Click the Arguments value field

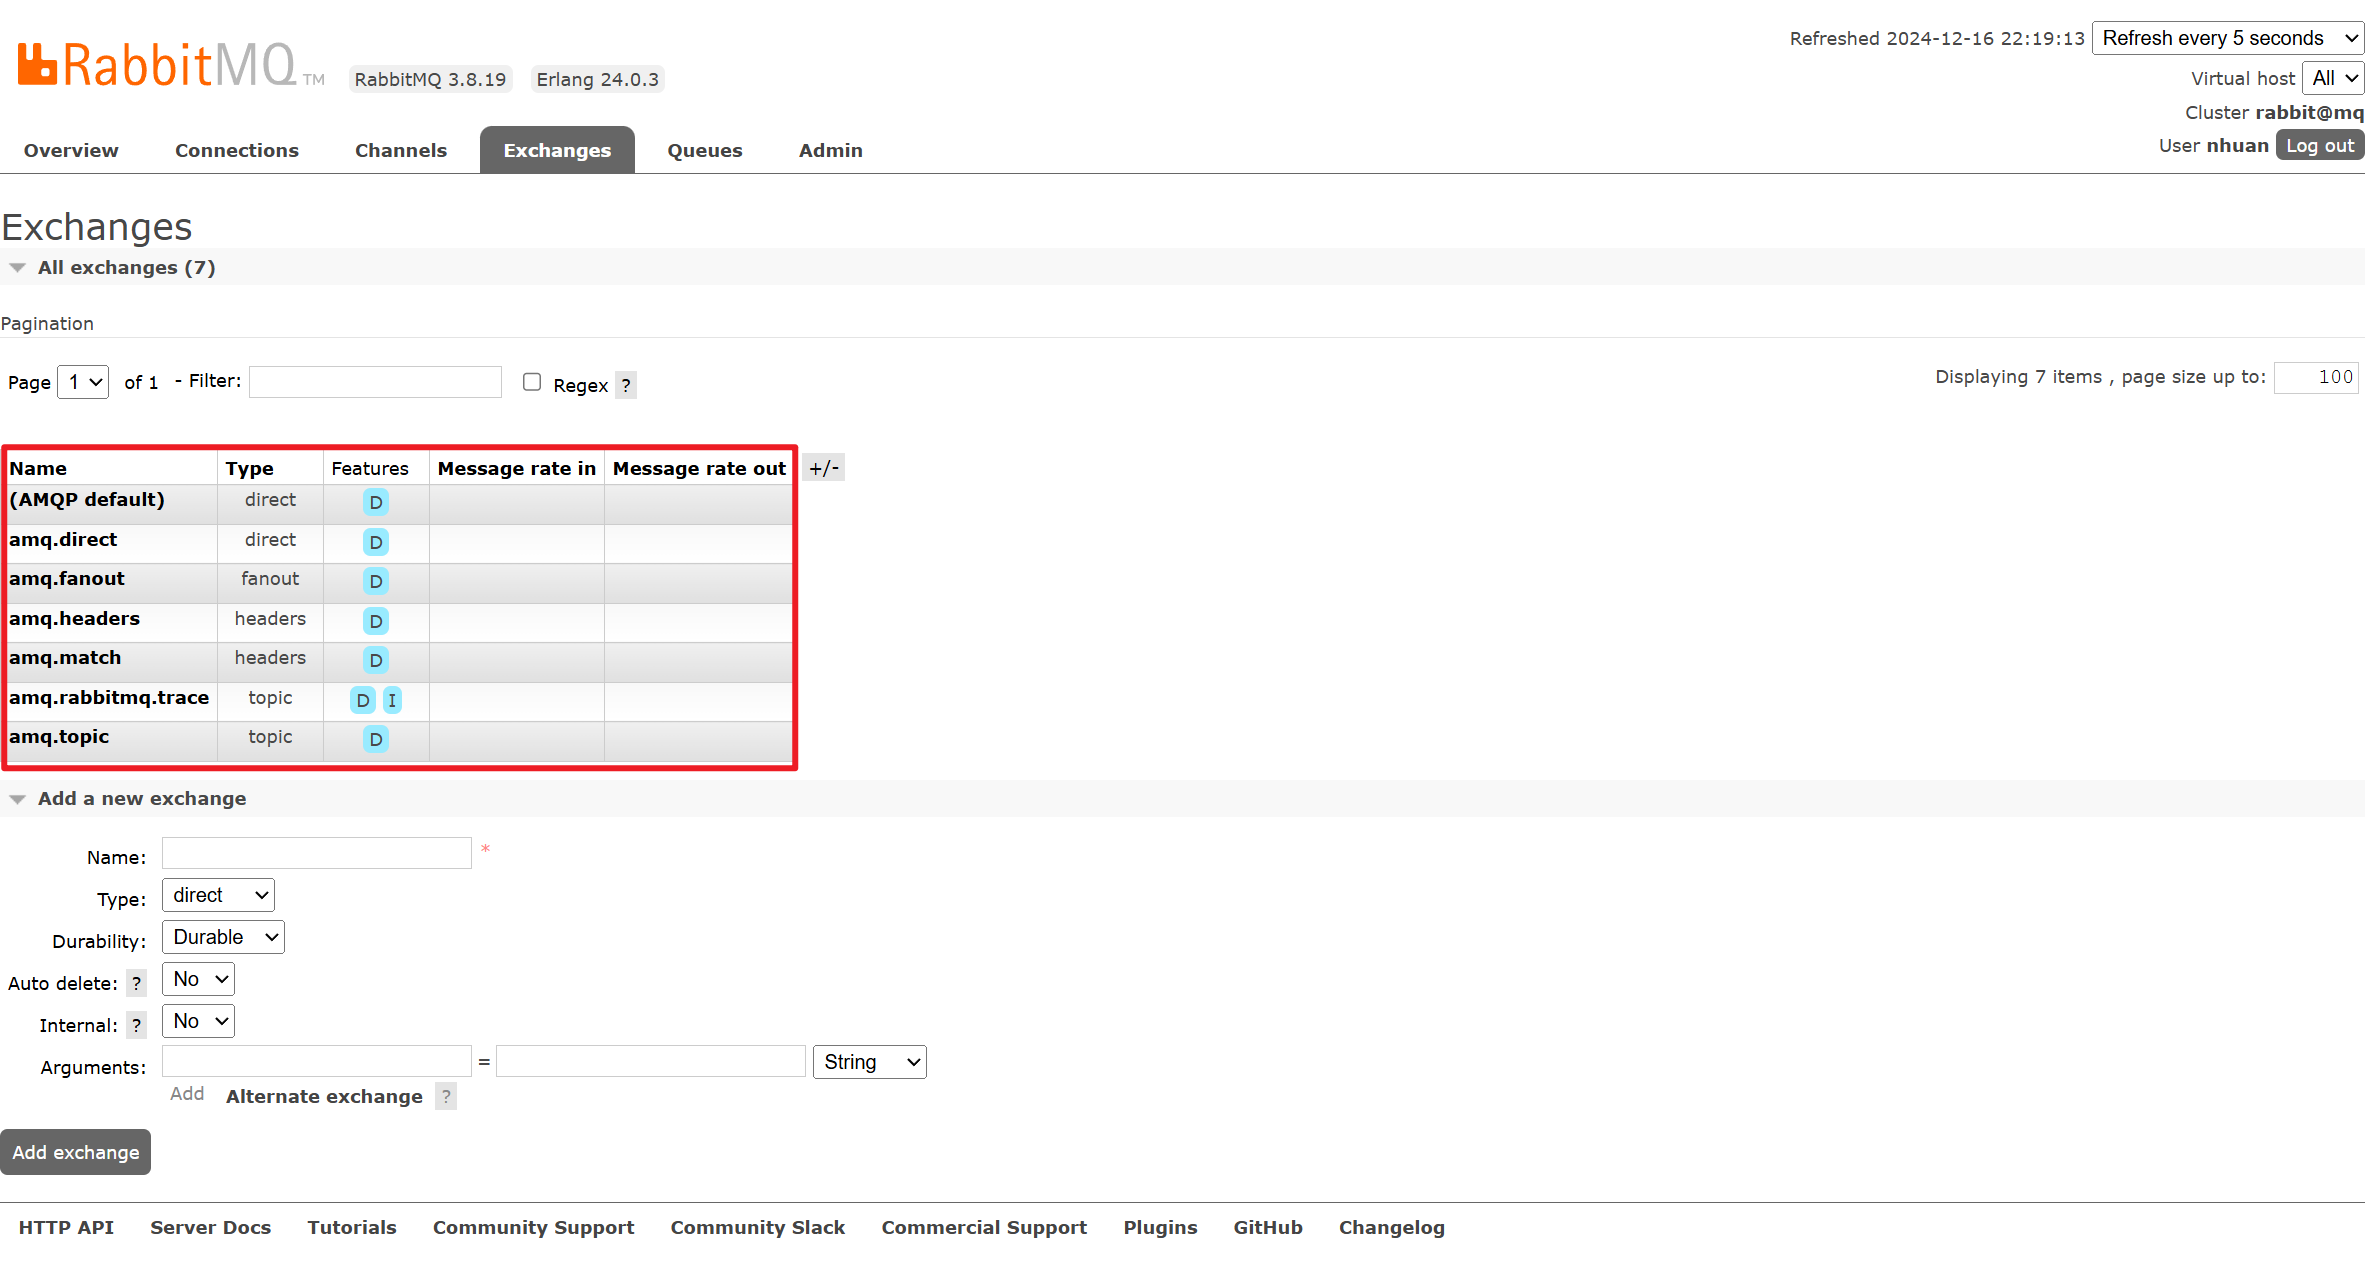tap(651, 1061)
